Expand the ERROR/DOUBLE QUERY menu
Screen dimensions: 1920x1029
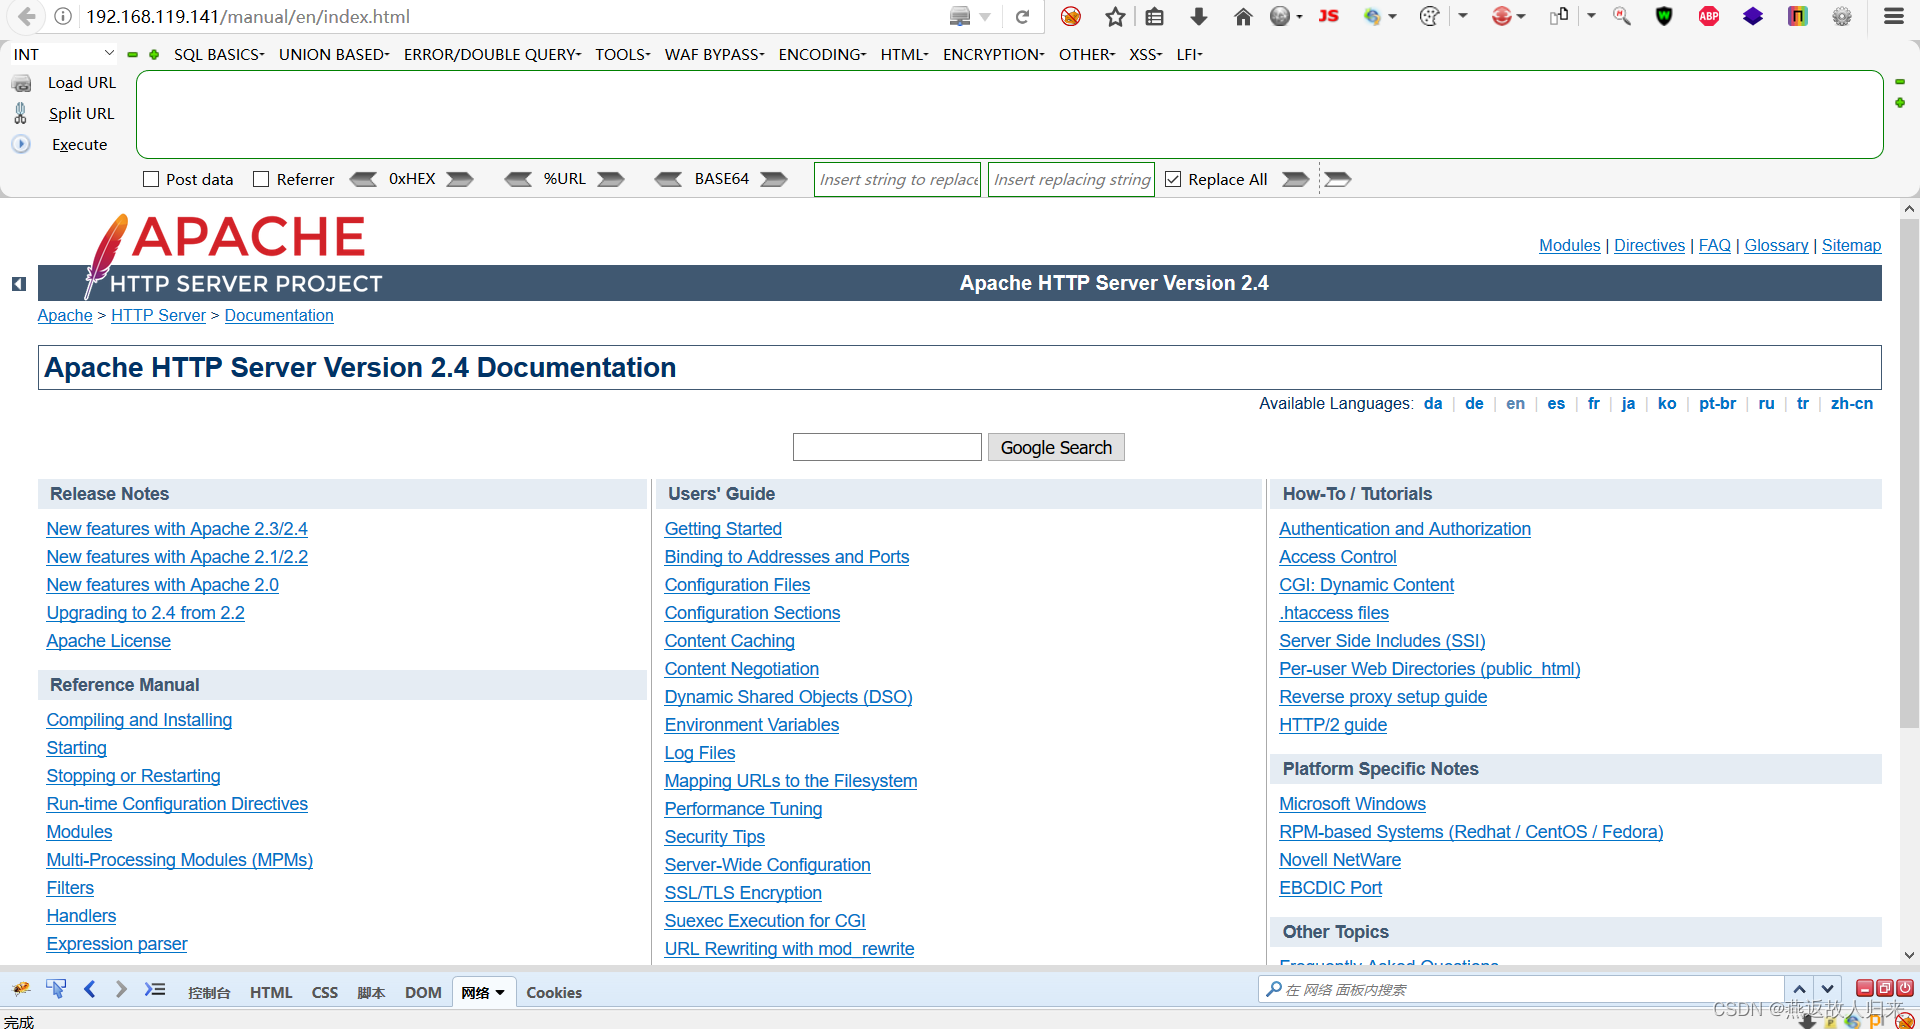coord(492,54)
